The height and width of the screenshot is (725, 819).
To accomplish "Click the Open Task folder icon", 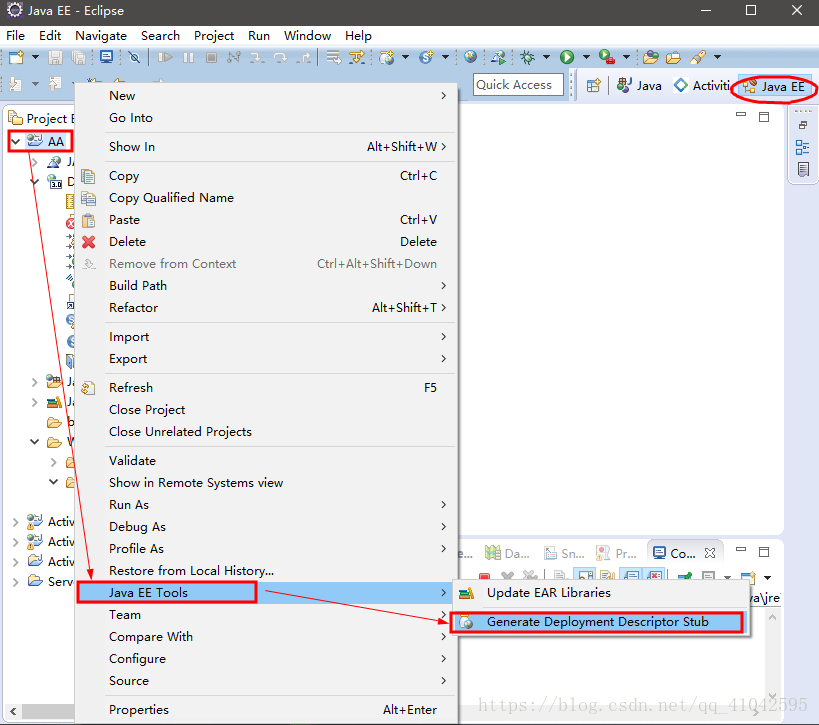I will pyautogui.click(x=673, y=57).
